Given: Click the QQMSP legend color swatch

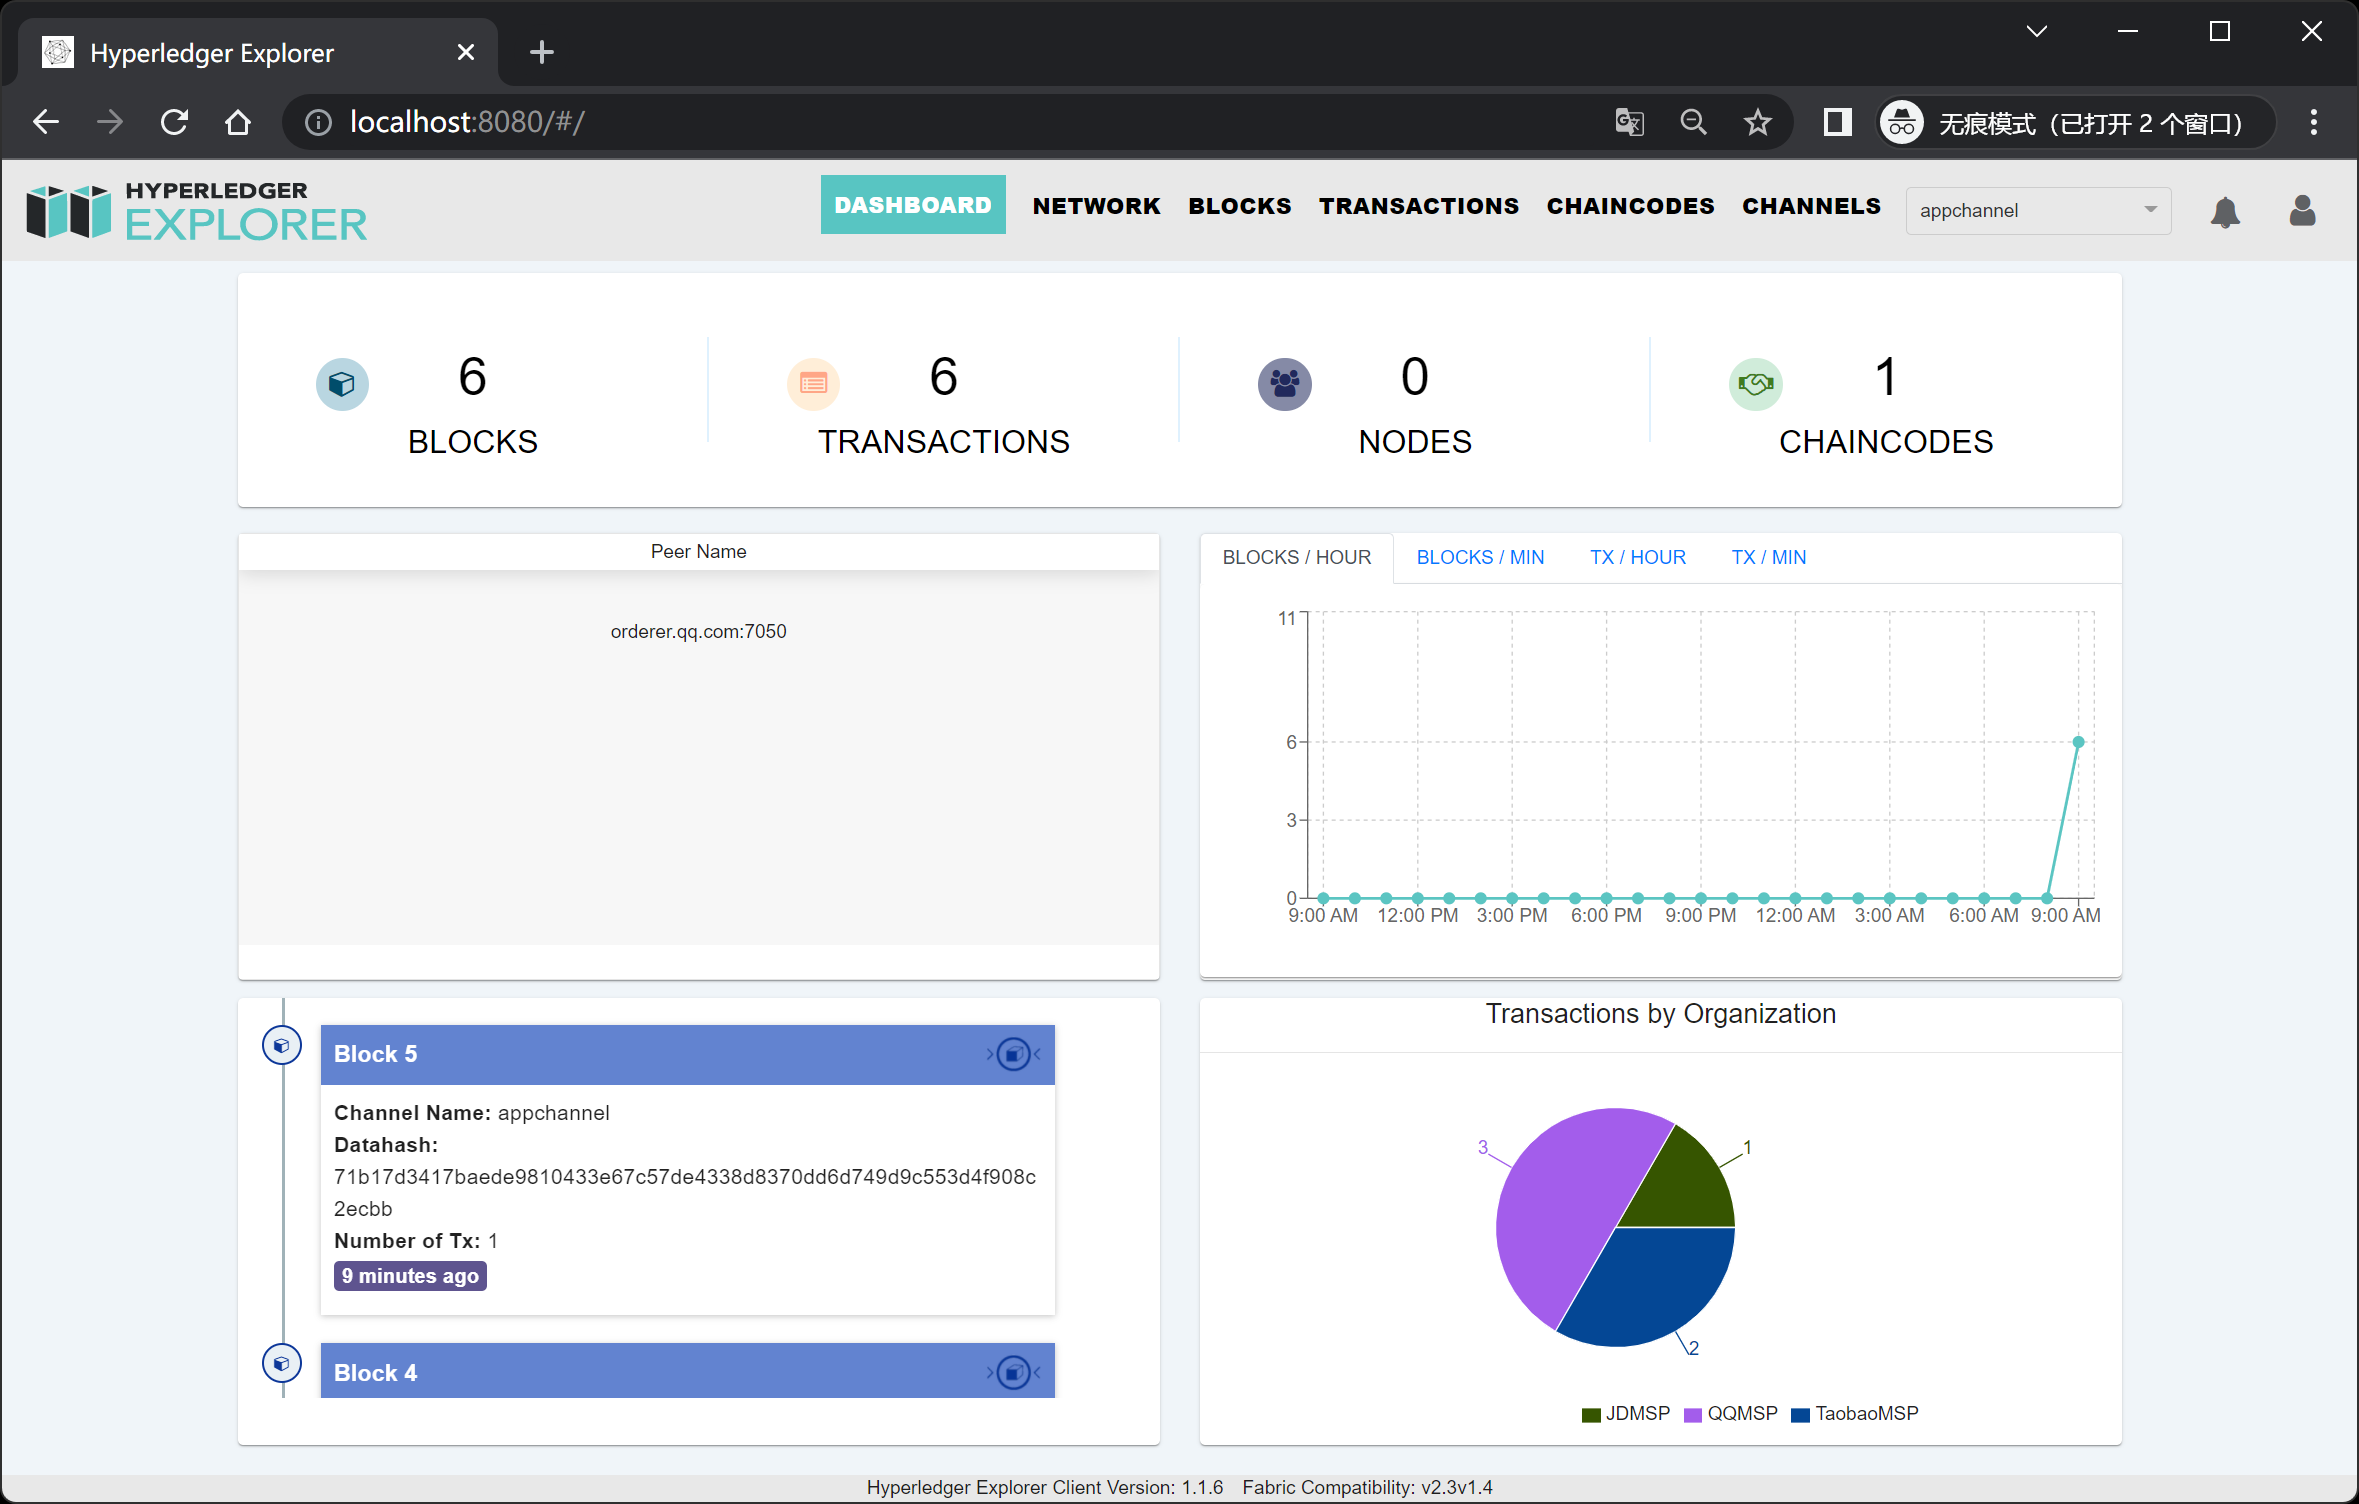Looking at the screenshot, I should (x=1693, y=1415).
